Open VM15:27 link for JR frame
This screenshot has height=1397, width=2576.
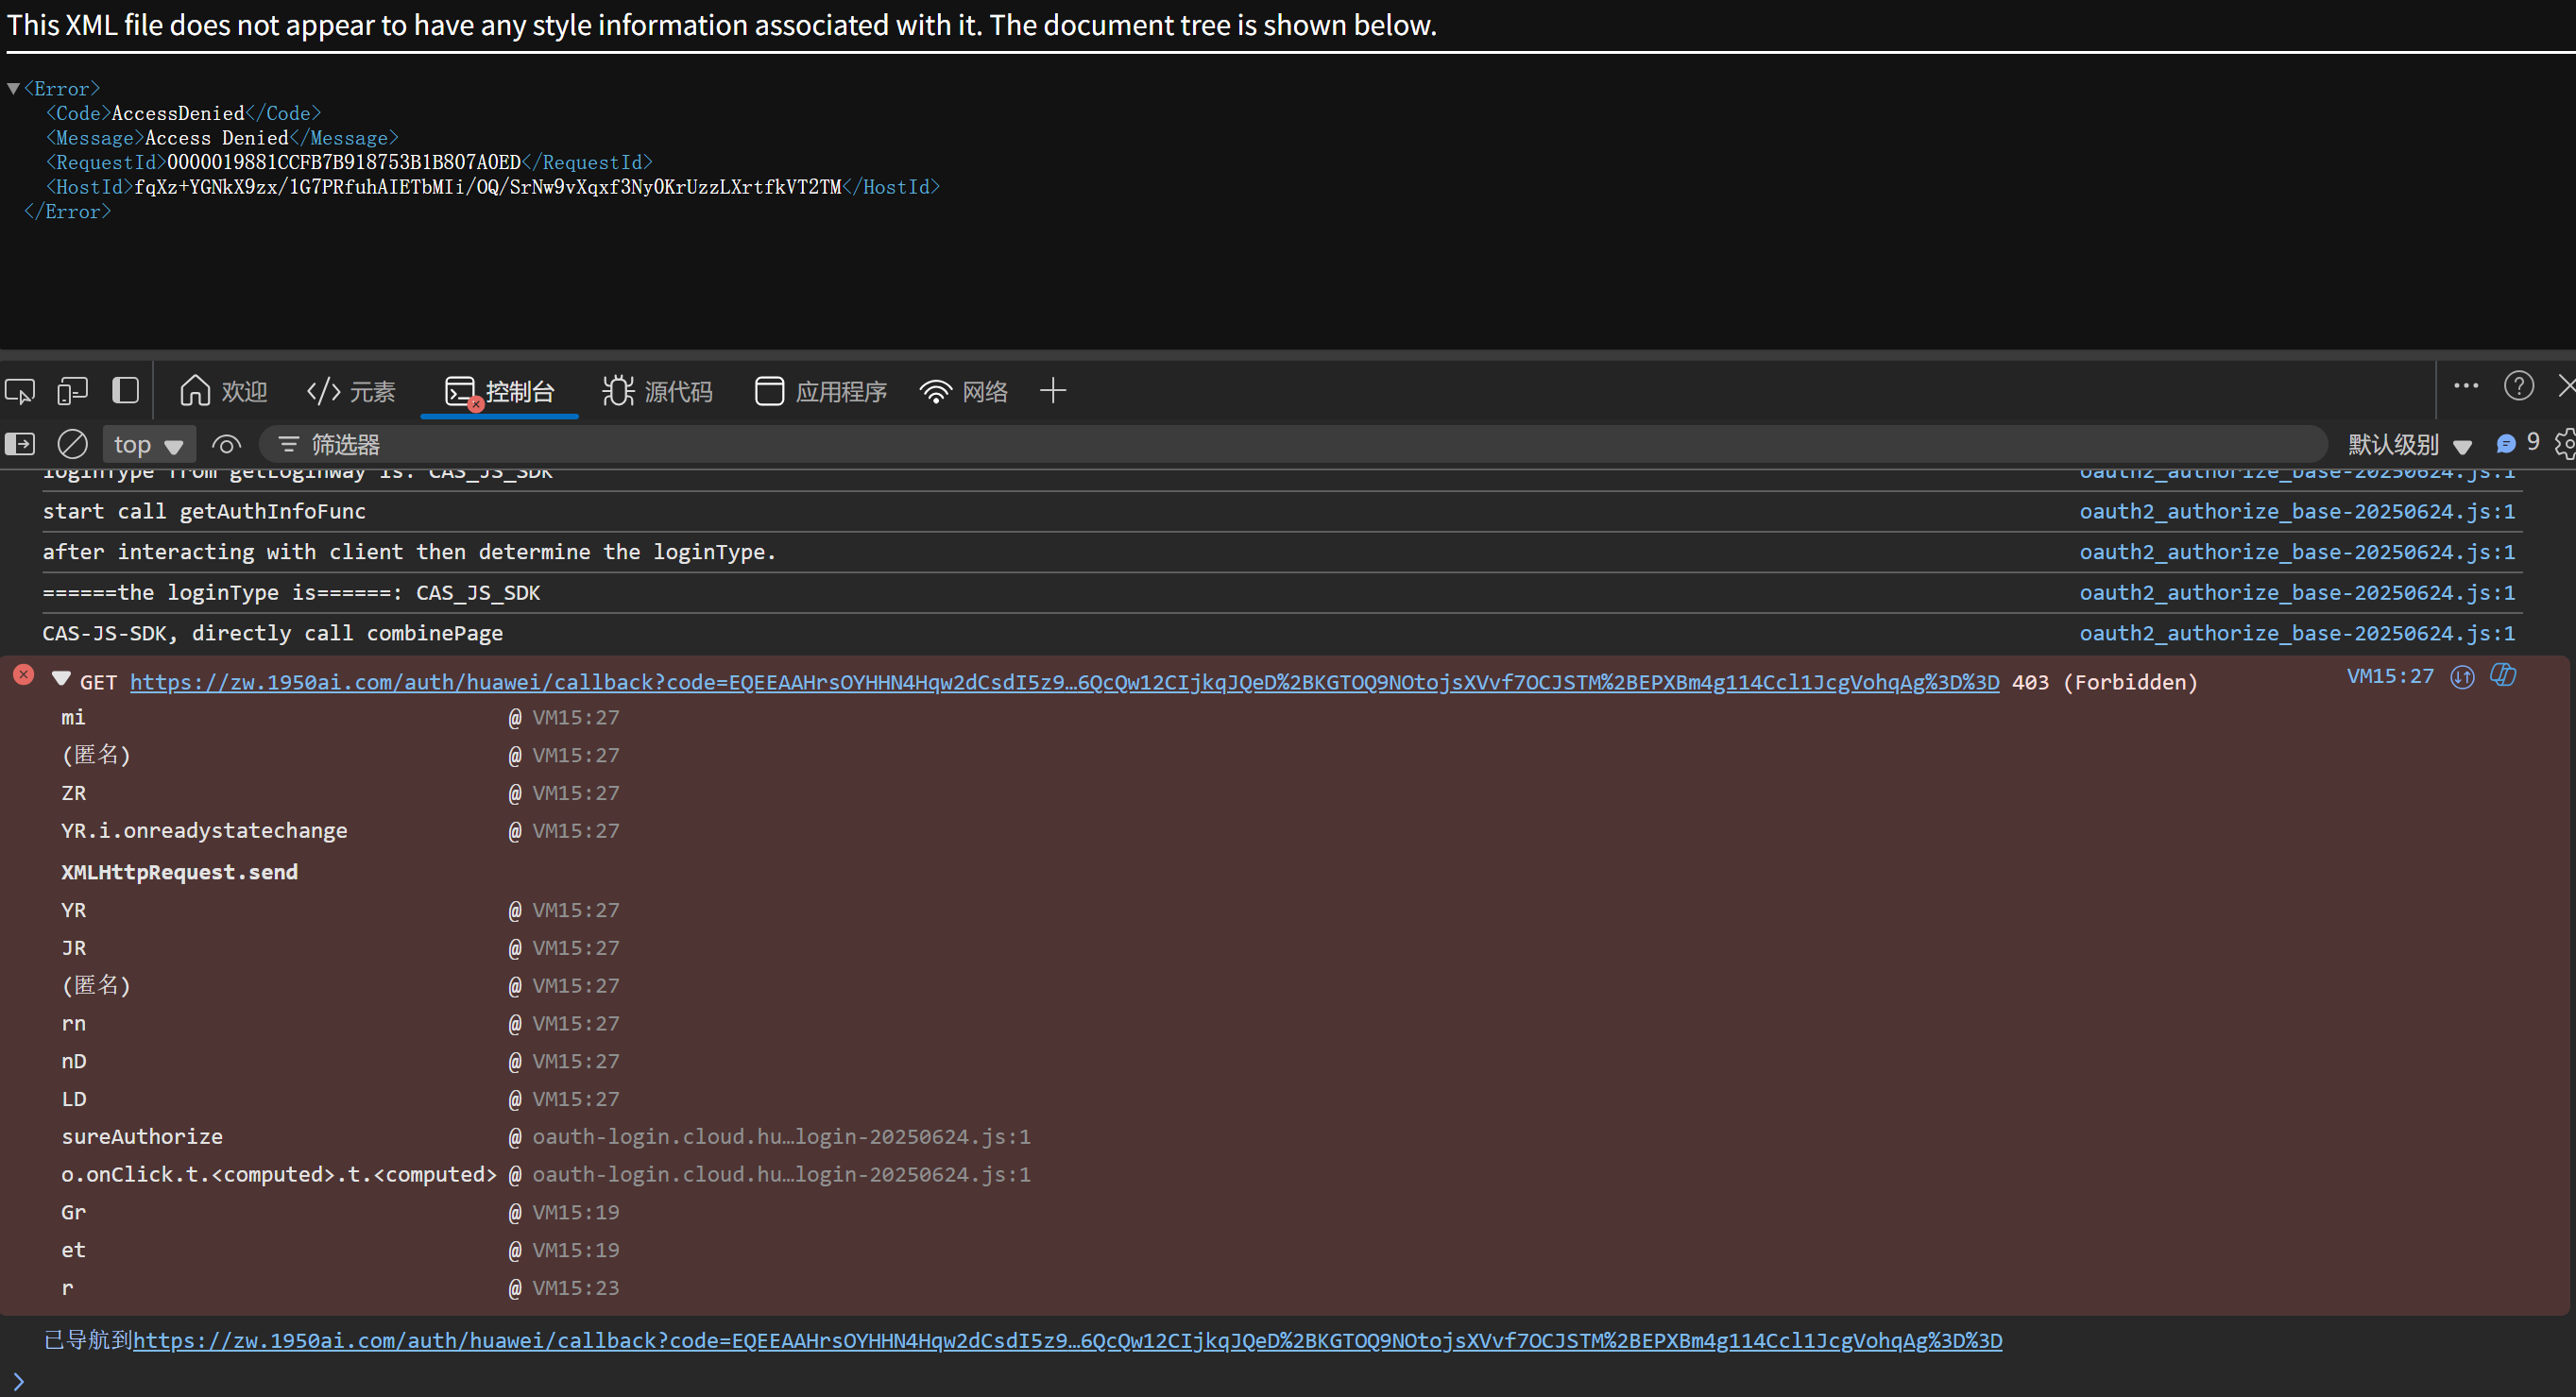click(575, 948)
